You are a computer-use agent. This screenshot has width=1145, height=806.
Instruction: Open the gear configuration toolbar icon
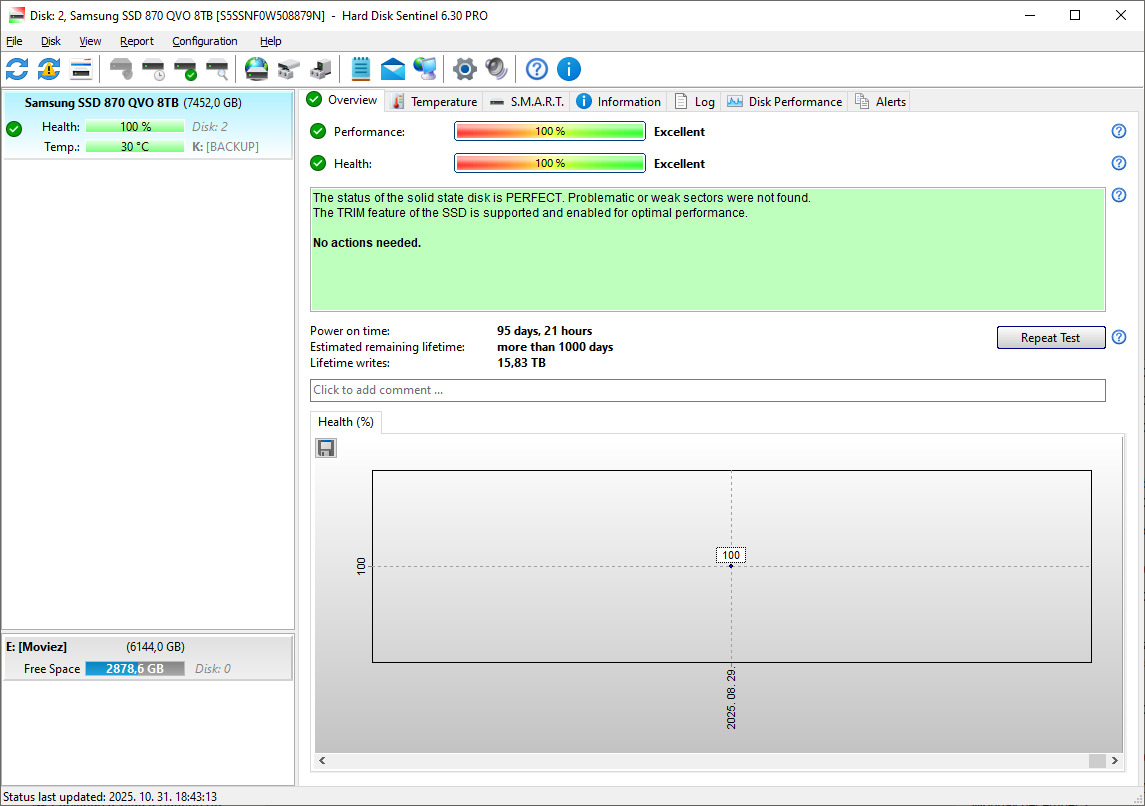click(x=464, y=69)
